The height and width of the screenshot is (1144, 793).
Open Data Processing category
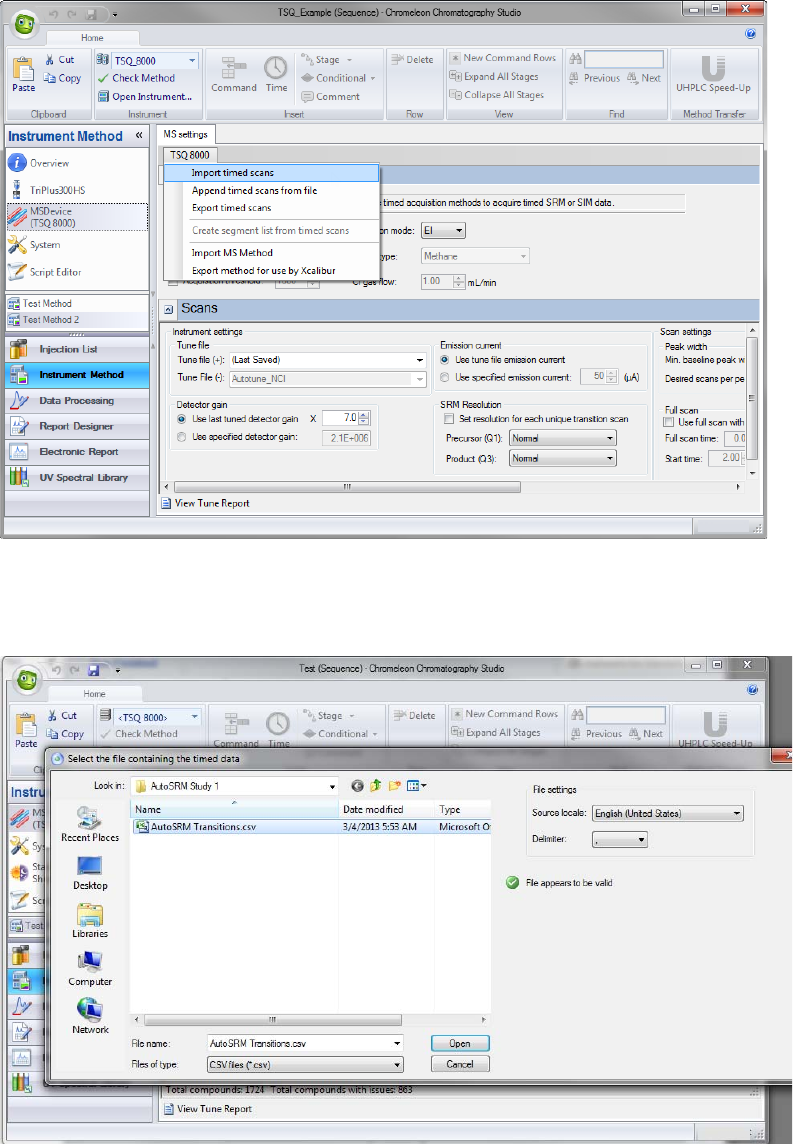[x=77, y=401]
